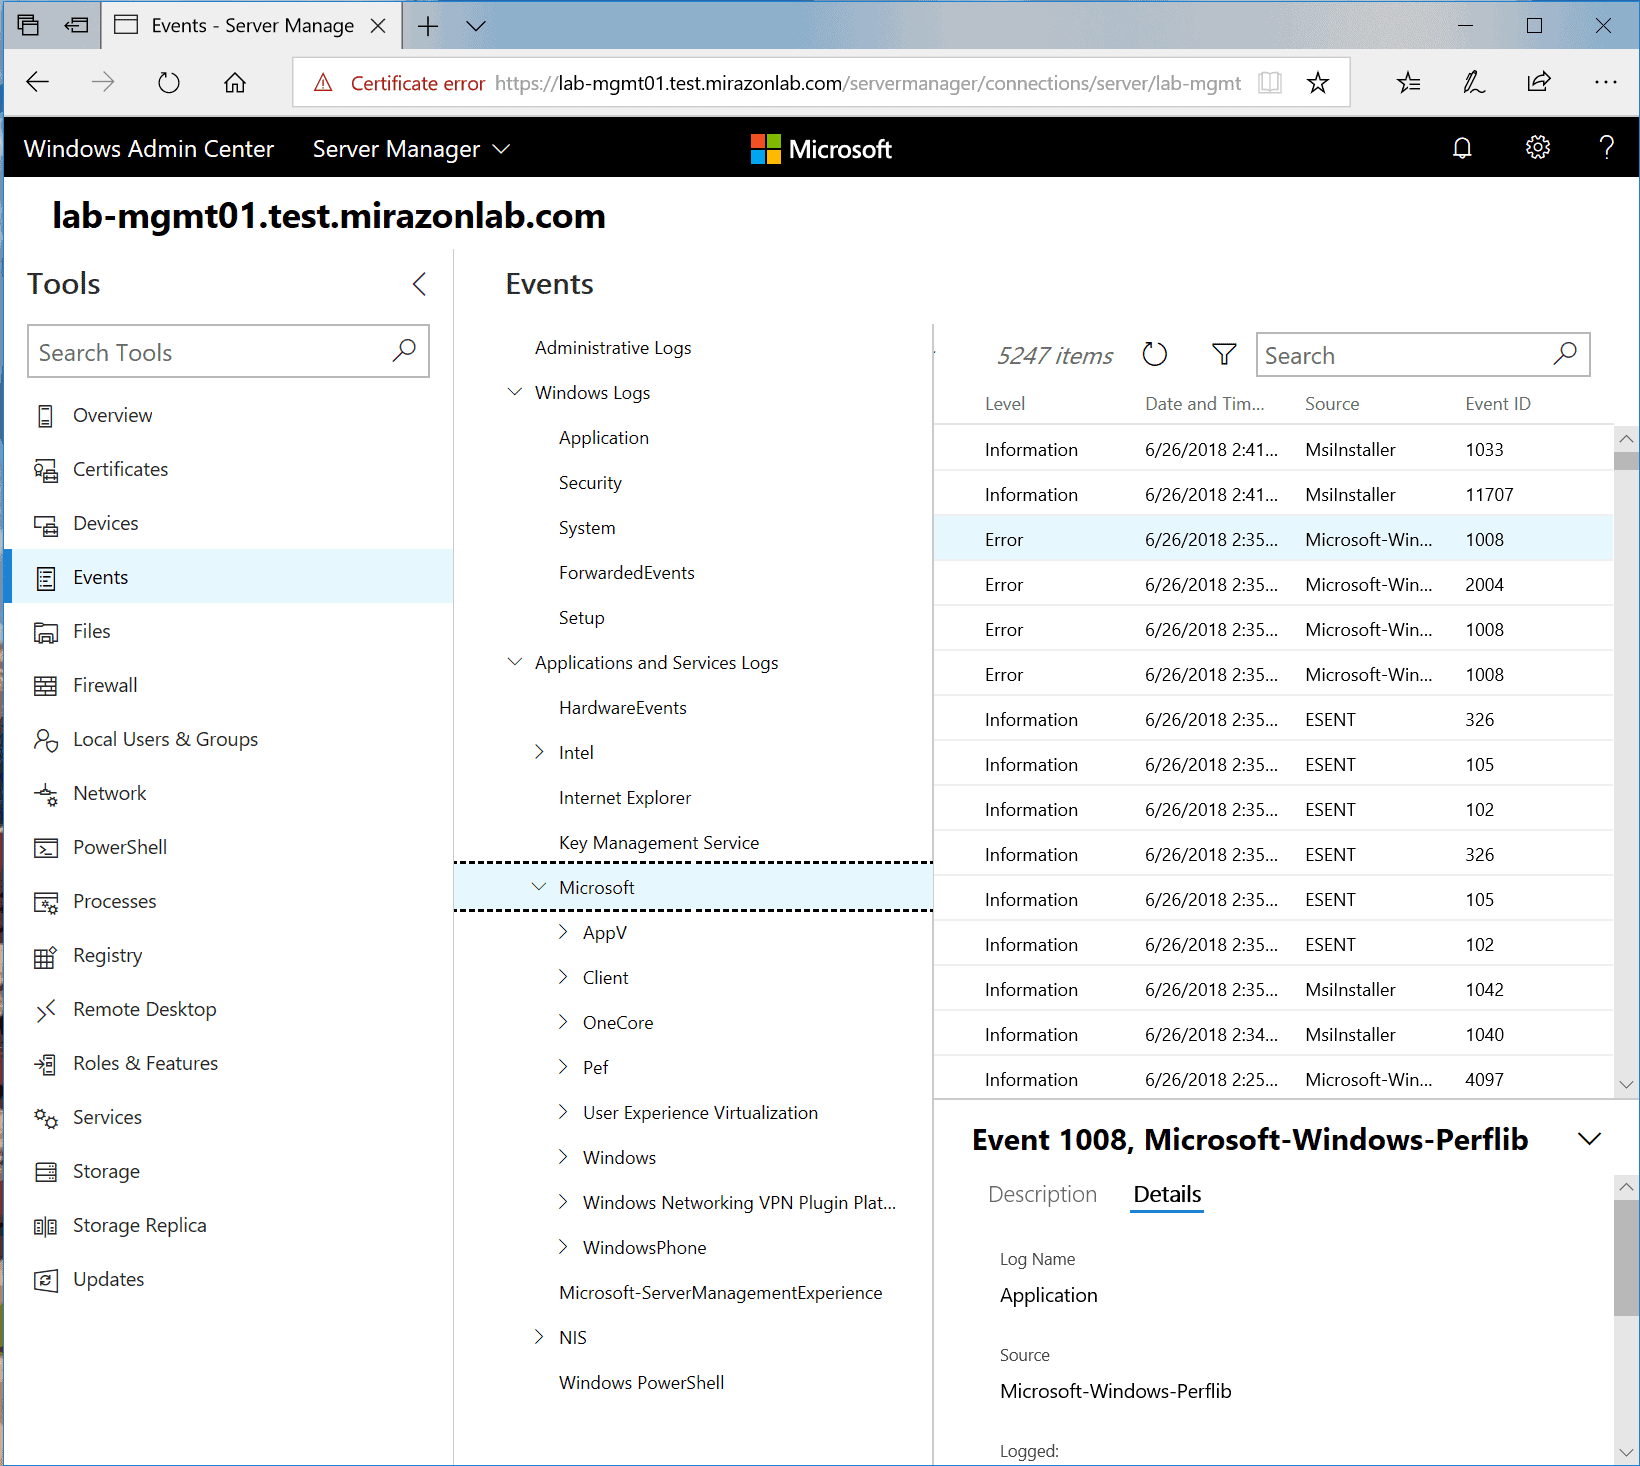This screenshot has width=1640, height=1466.
Task: Open the Registry tool
Action: point(107,955)
